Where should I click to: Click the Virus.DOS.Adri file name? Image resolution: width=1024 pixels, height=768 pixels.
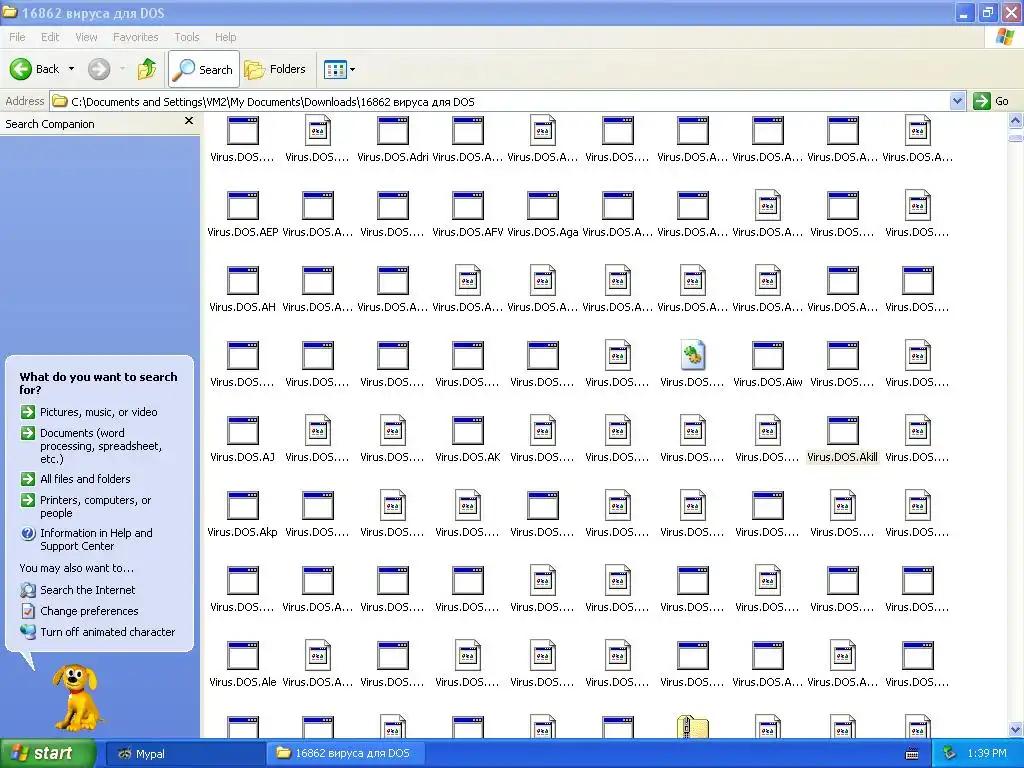pyautogui.click(x=392, y=157)
